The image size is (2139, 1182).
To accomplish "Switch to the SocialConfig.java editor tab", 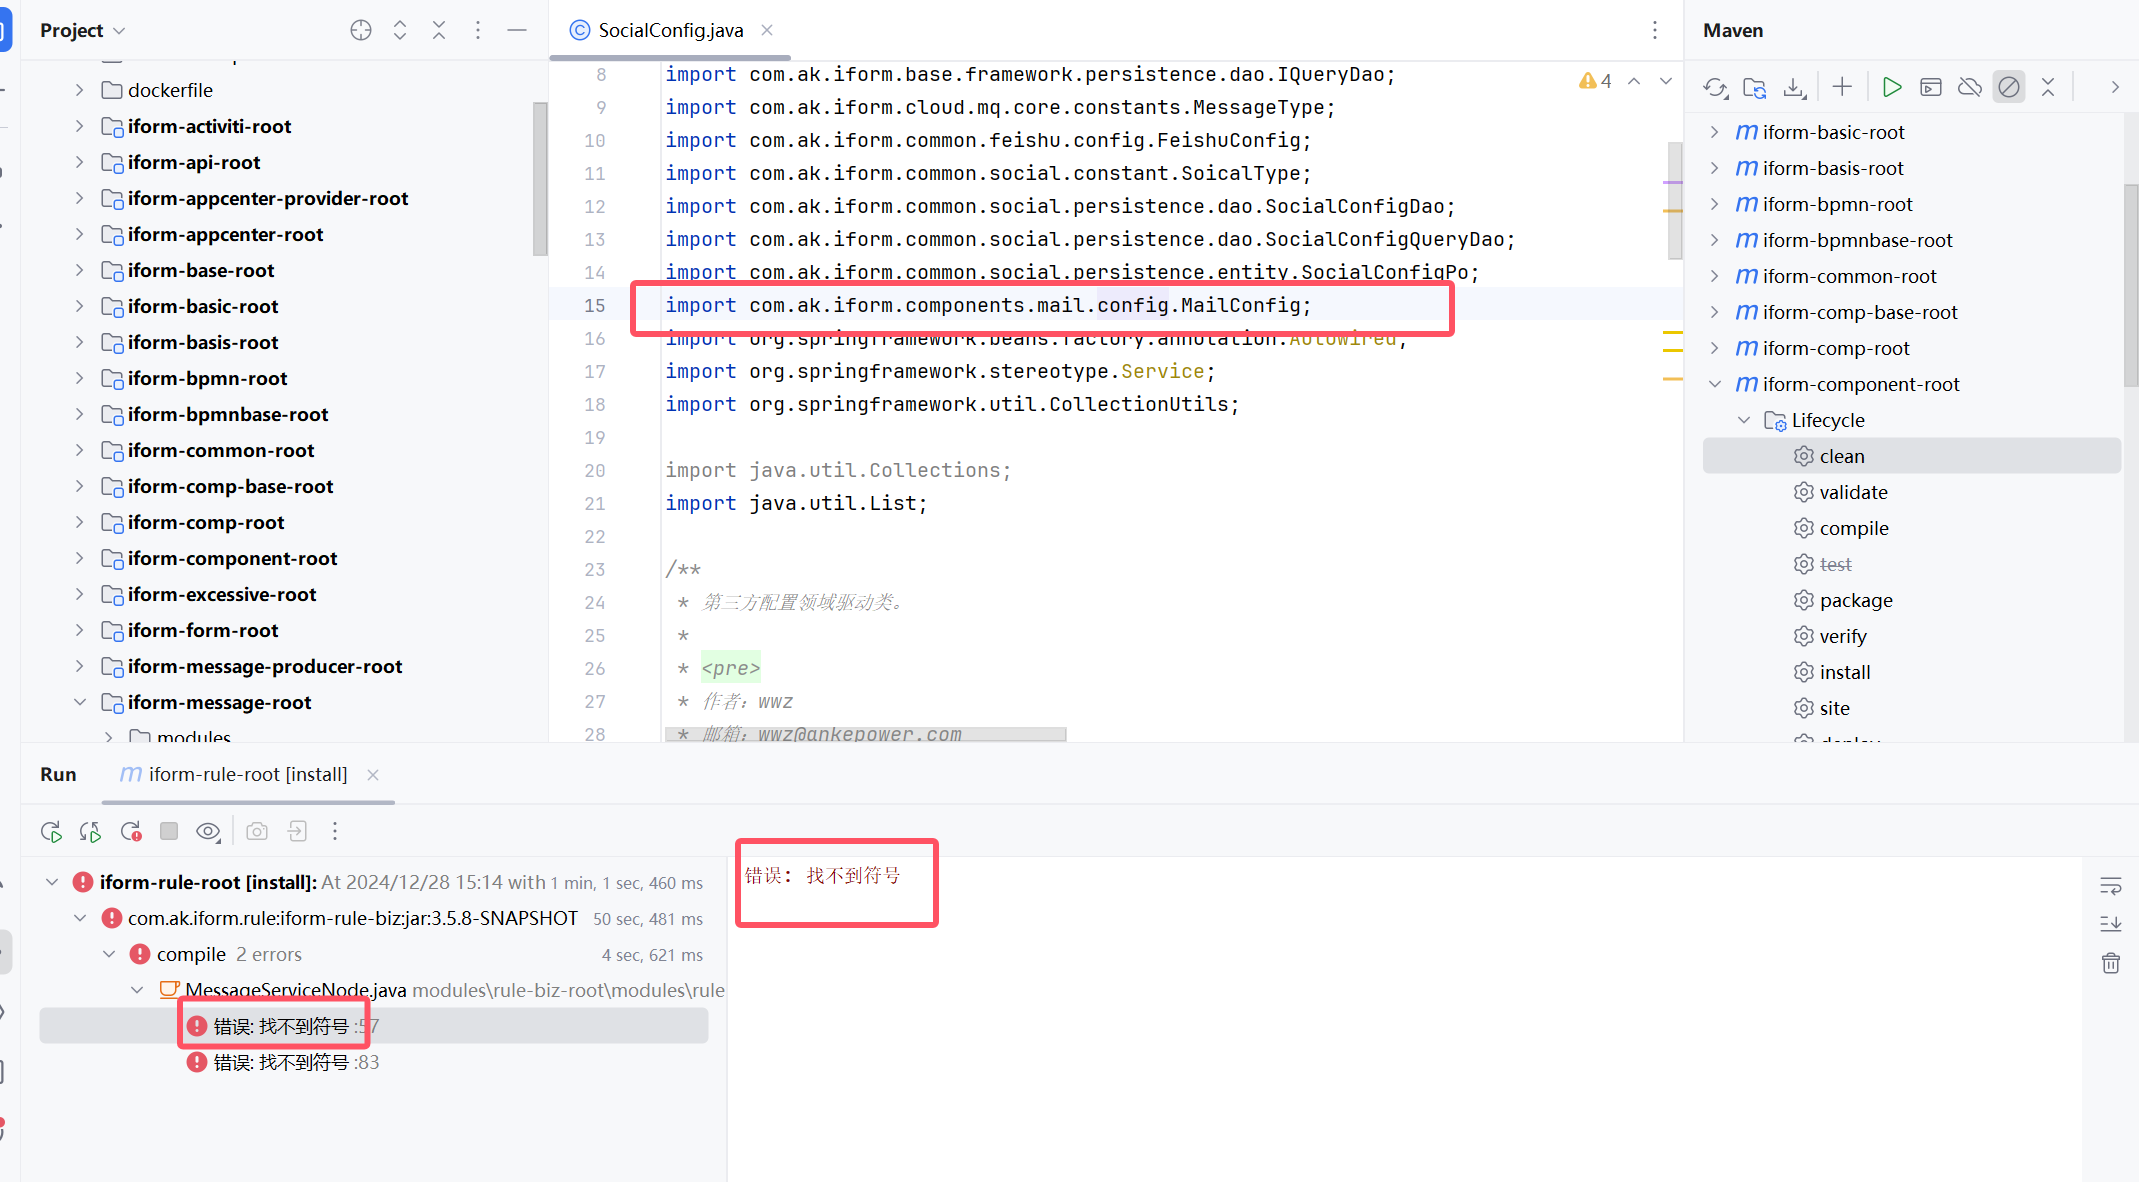I will [670, 30].
